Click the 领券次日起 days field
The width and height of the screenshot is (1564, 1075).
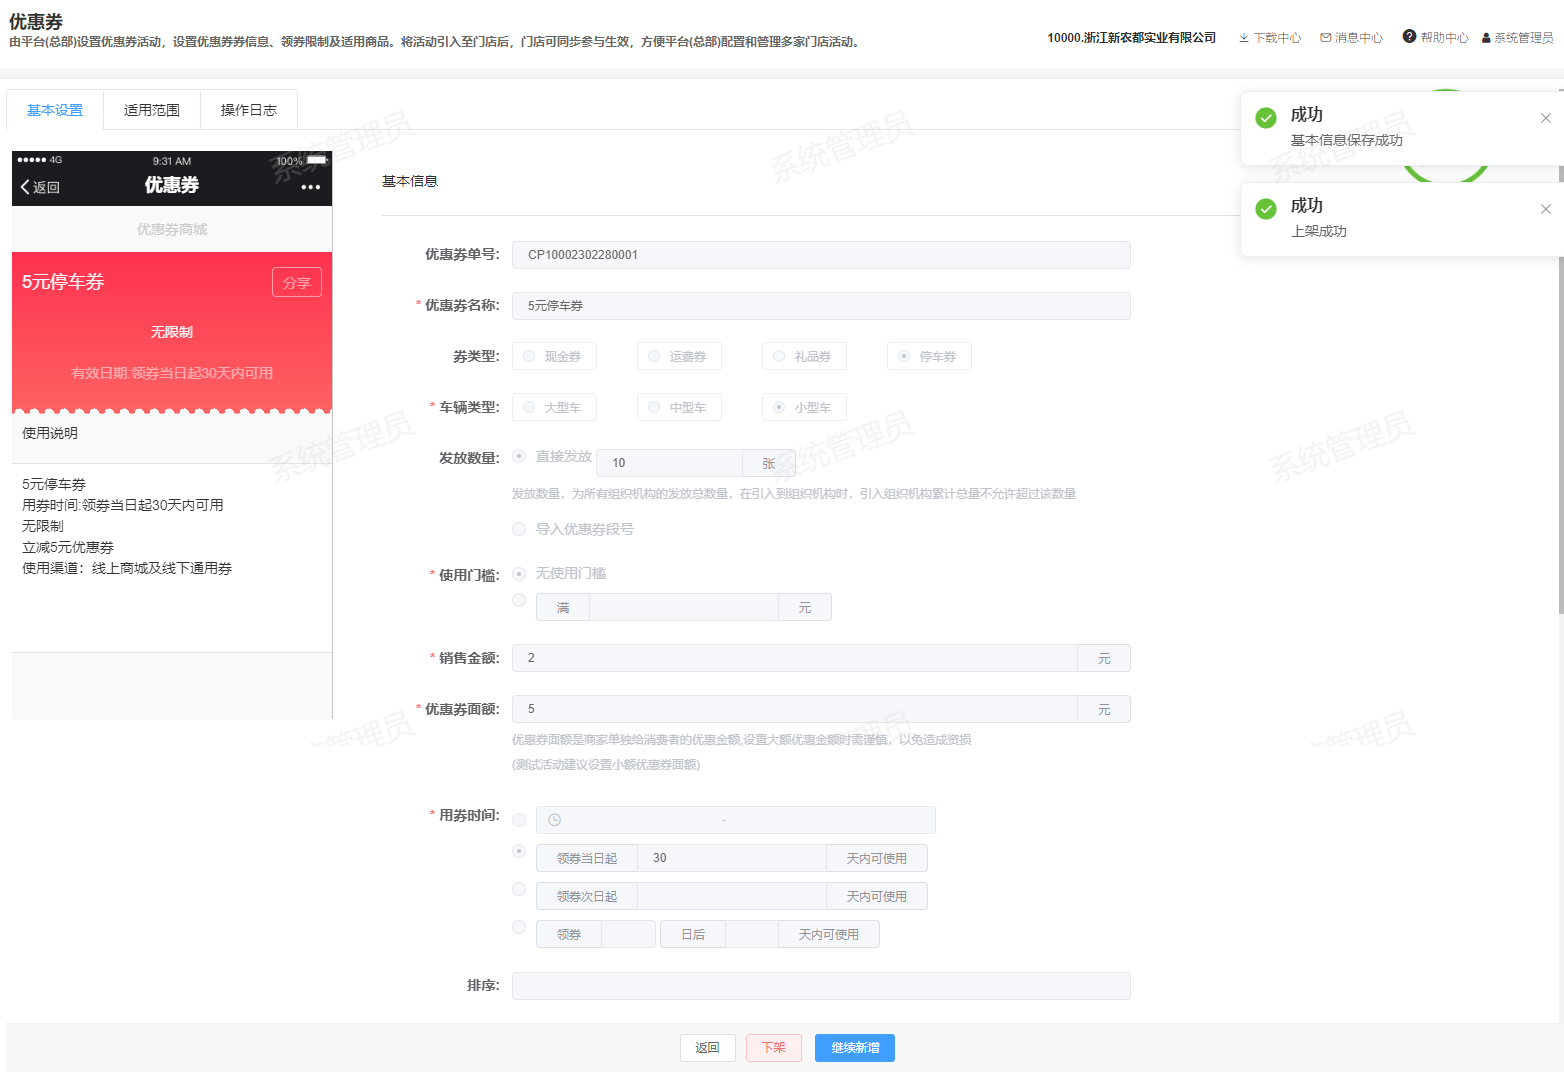point(732,896)
